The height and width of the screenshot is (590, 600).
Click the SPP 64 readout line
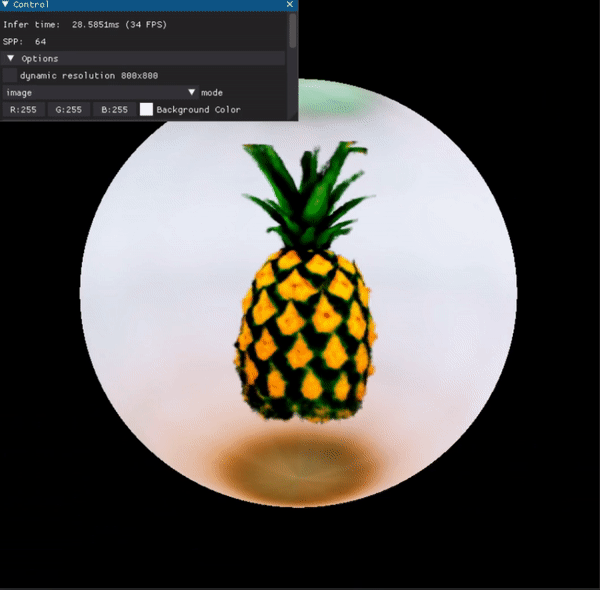(25, 42)
